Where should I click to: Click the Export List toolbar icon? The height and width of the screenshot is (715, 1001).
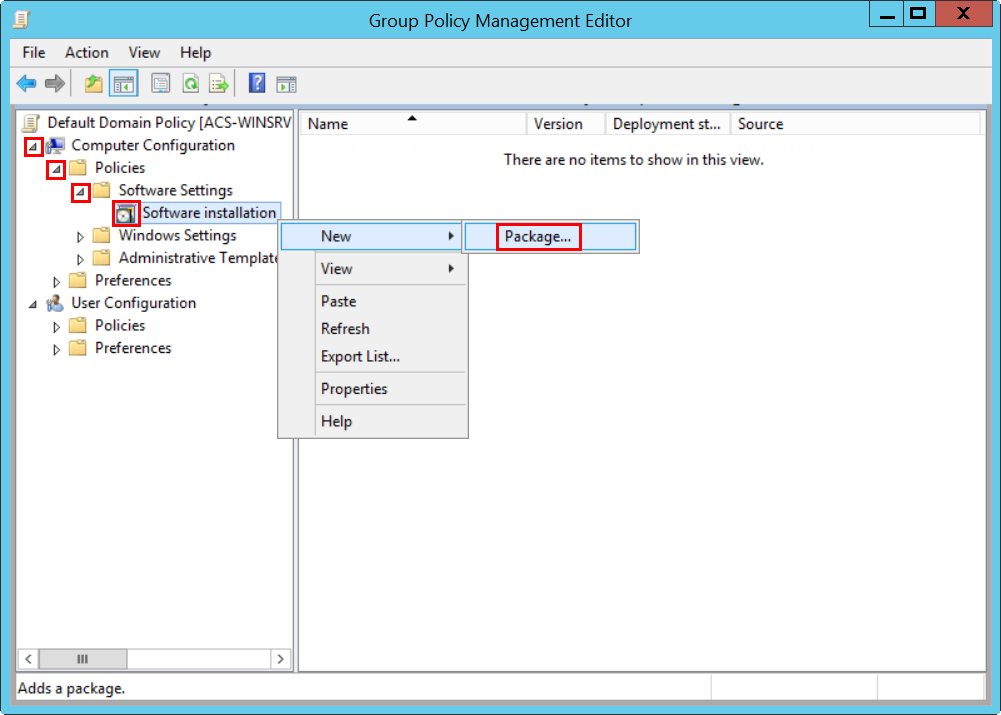point(218,84)
